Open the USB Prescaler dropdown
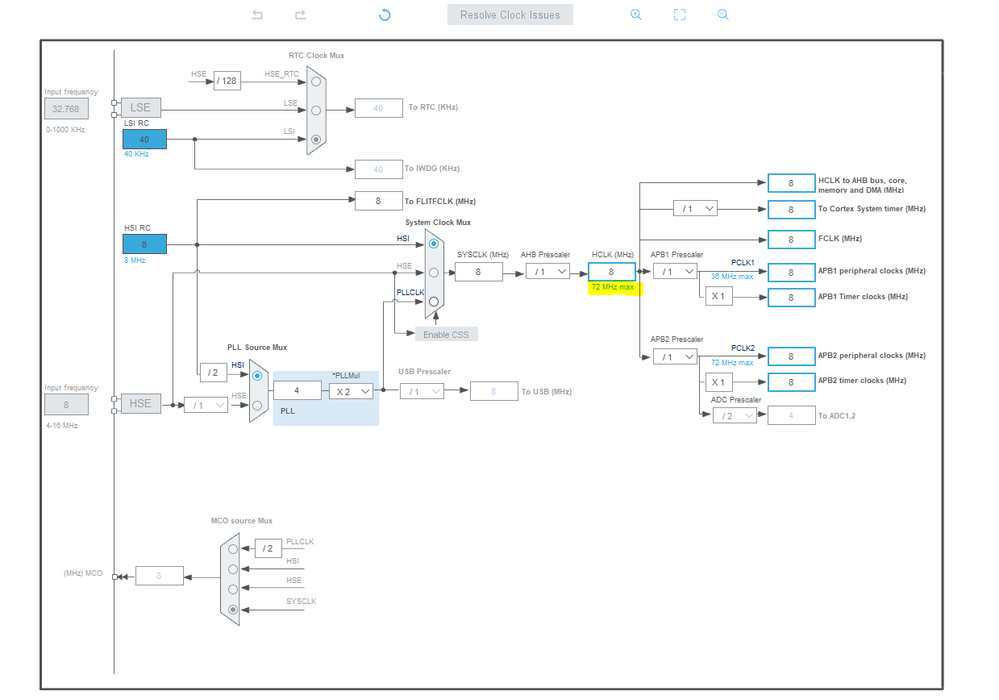 (x=422, y=392)
